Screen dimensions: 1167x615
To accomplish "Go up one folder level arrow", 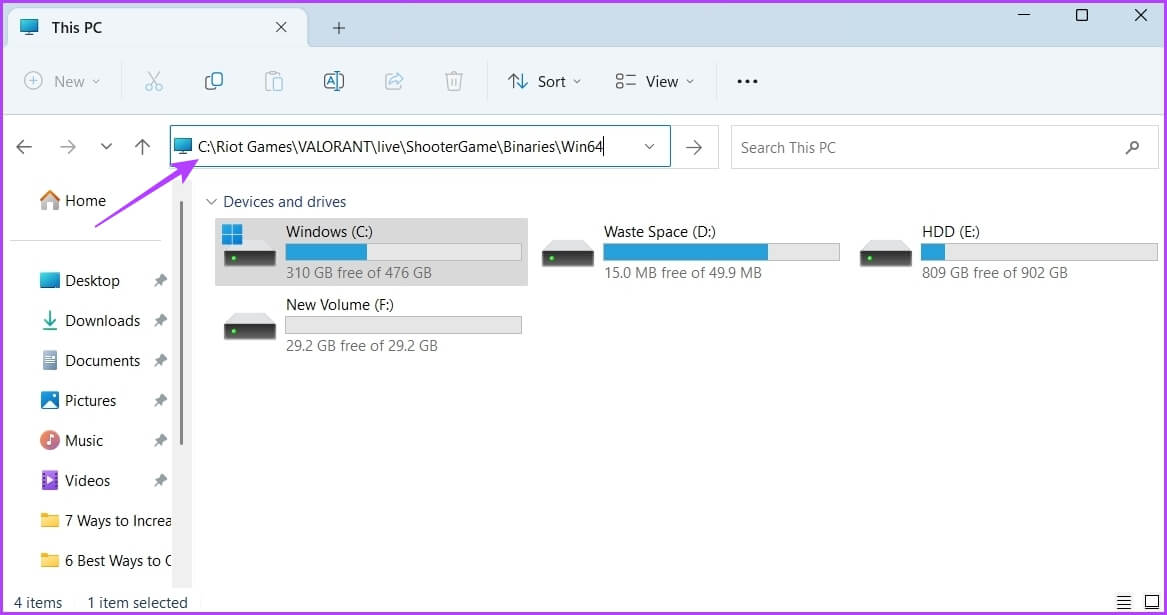I will (x=142, y=147).
